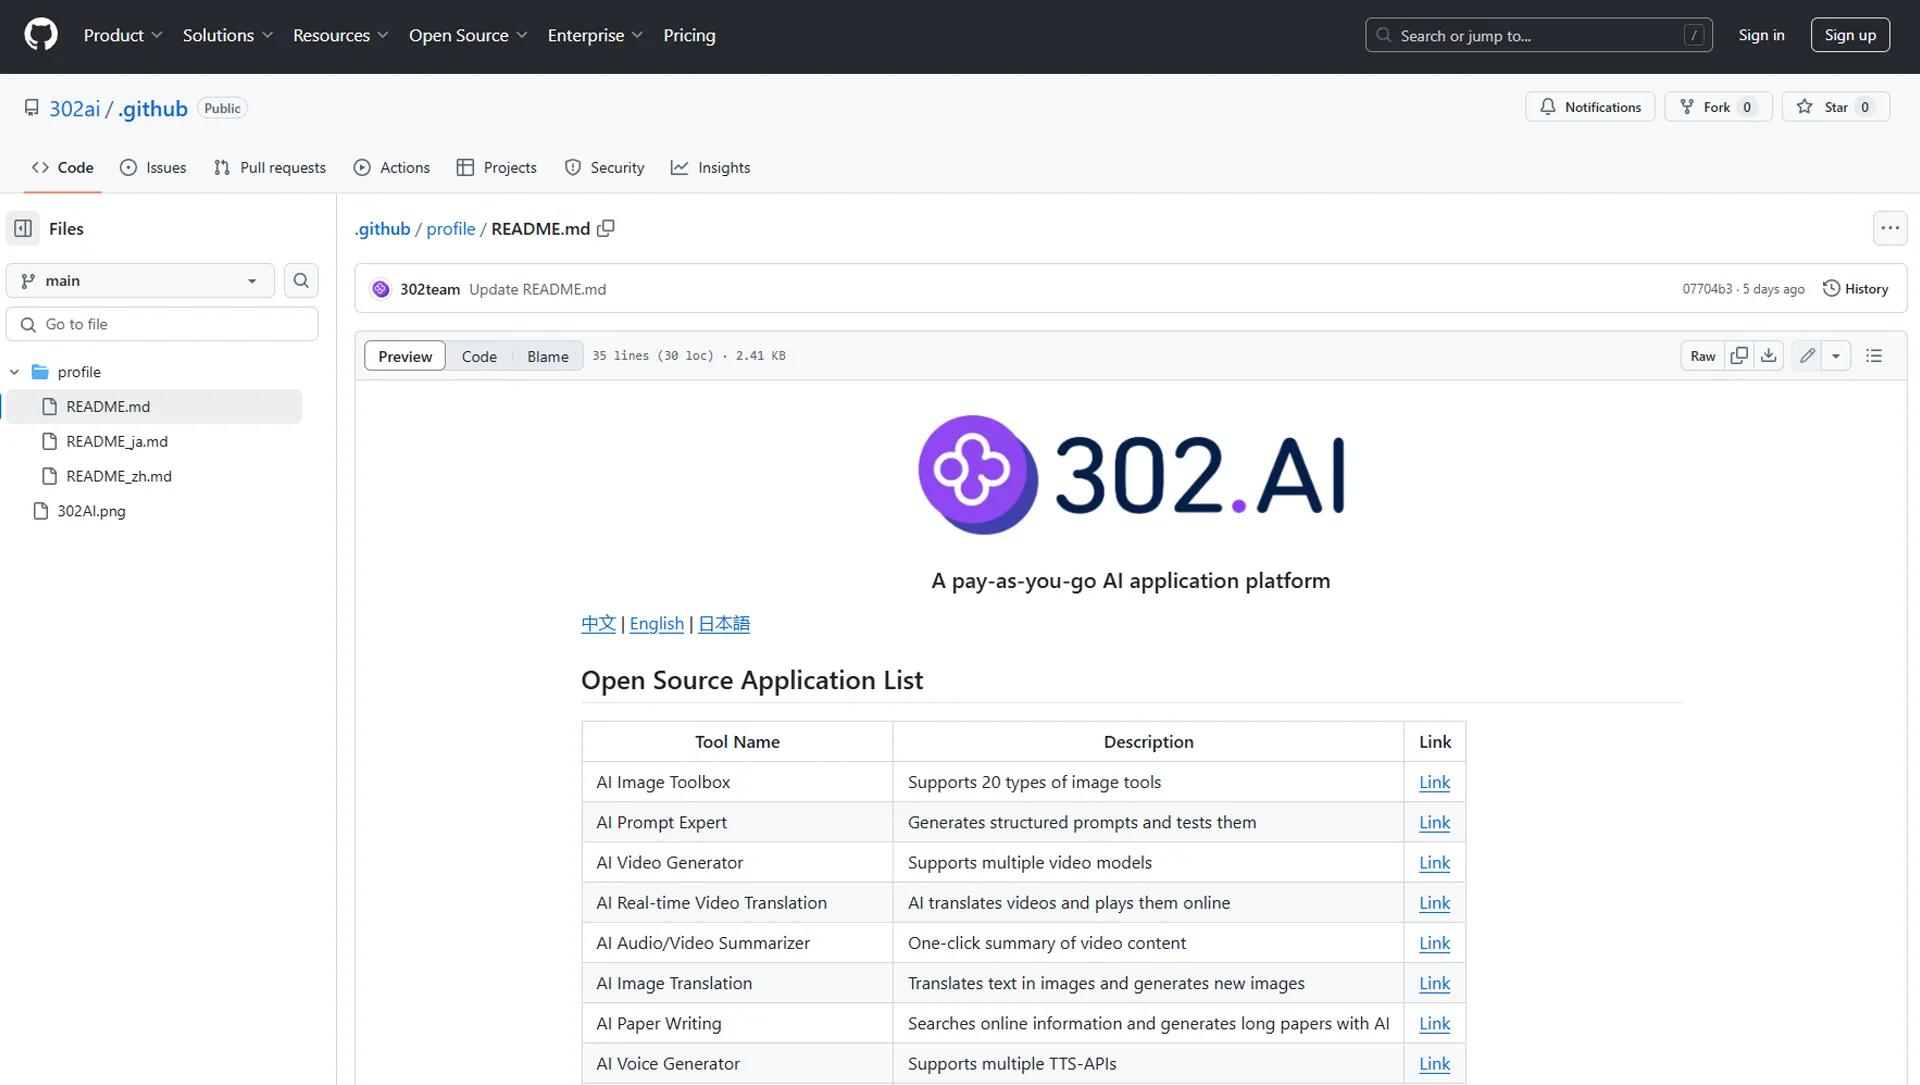Screen dimensions: 1920x1085
Task: Switch to the Code view toggle
Action: pos(479,356)
